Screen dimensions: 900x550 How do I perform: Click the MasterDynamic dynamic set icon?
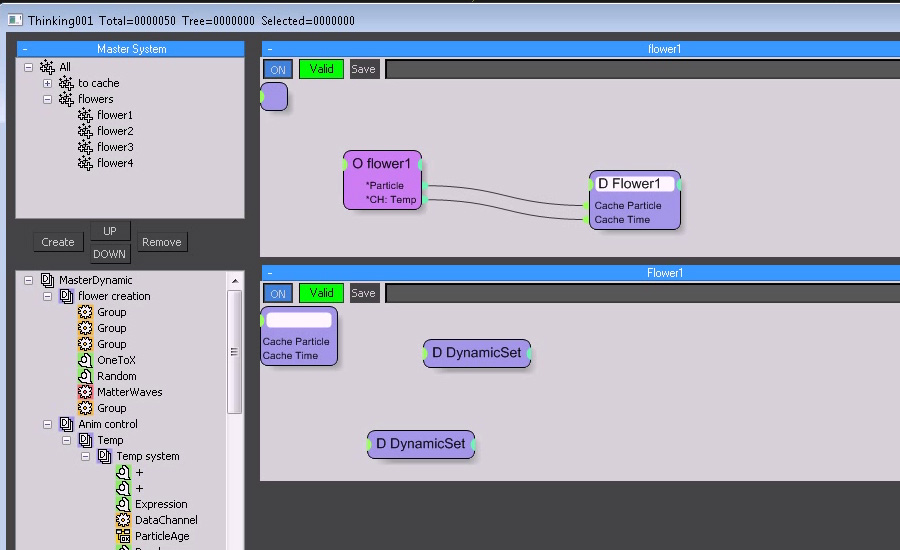(47, 280)
